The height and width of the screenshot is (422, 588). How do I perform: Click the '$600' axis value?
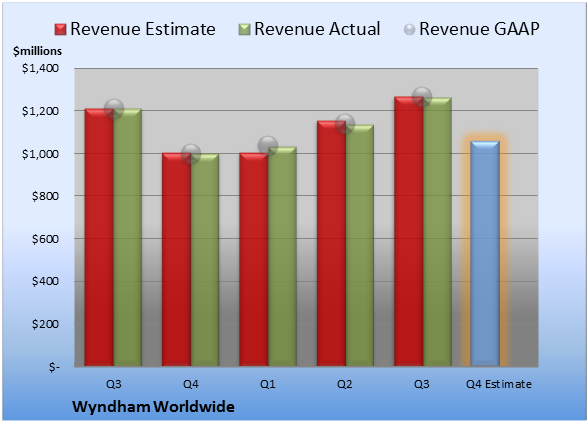tap(45, 239)
